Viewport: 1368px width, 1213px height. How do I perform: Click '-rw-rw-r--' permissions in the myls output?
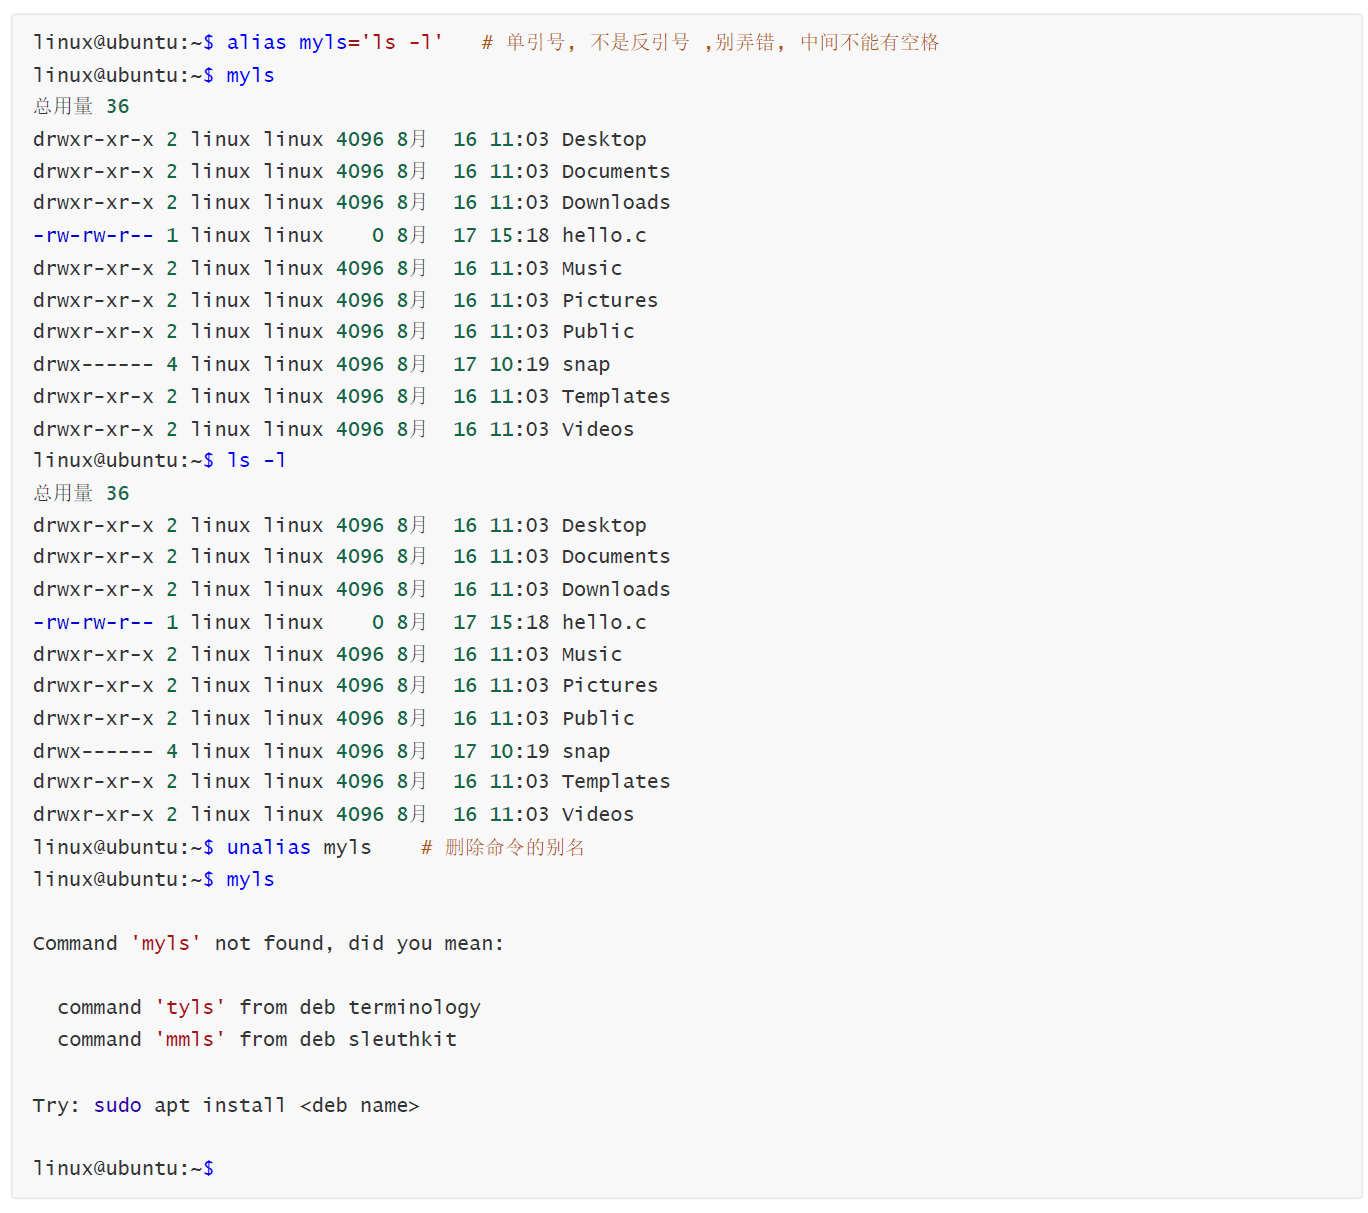click(93, 235)
